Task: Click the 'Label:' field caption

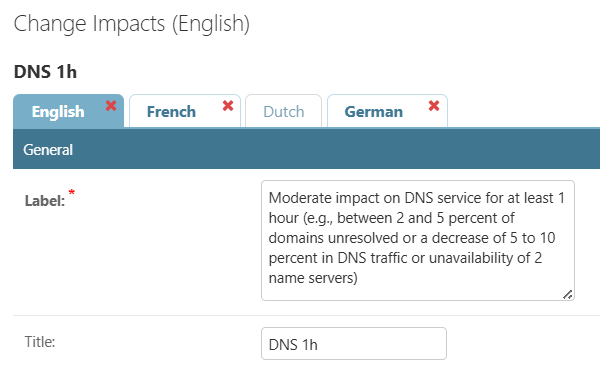Action: pos(45,201)
